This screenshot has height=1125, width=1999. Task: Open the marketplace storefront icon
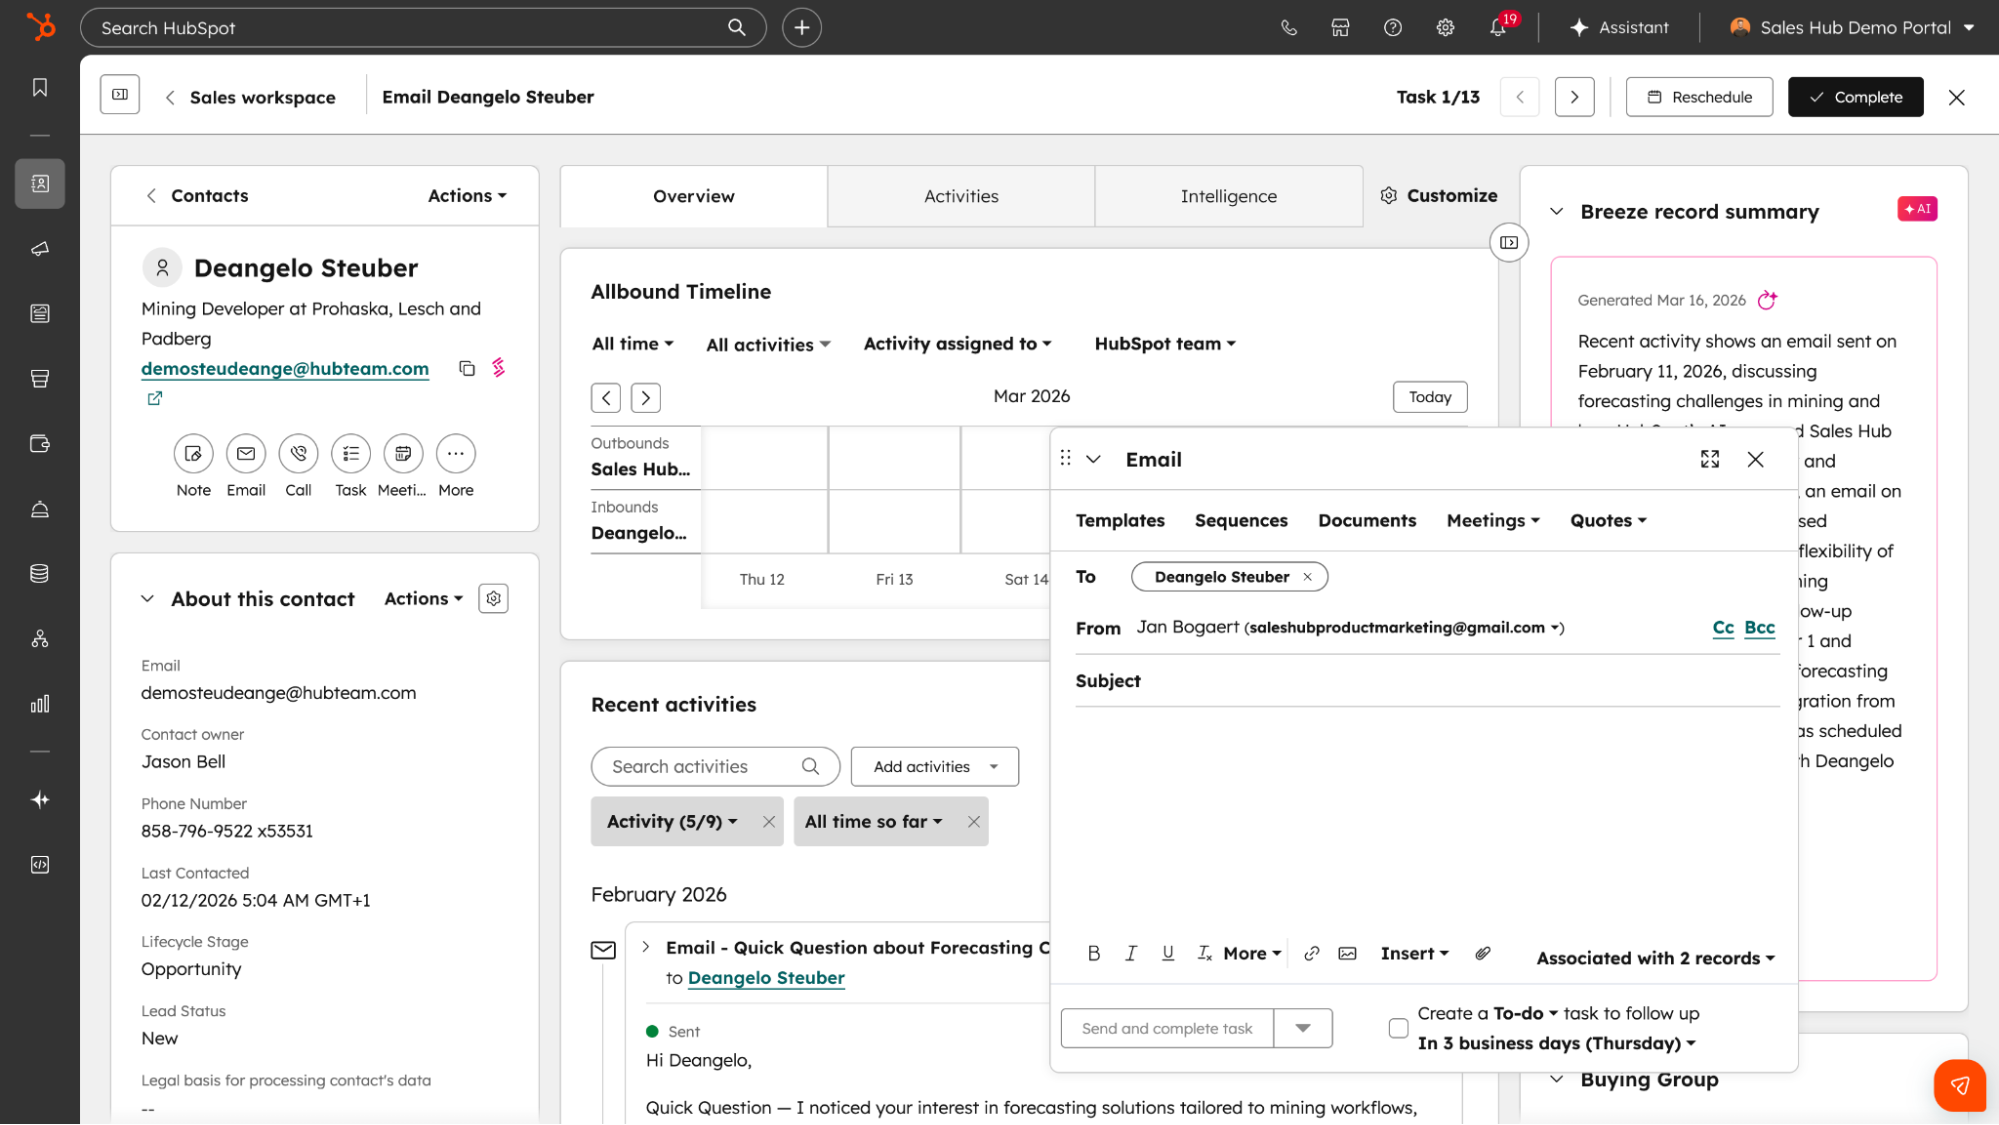point(1341,28)
